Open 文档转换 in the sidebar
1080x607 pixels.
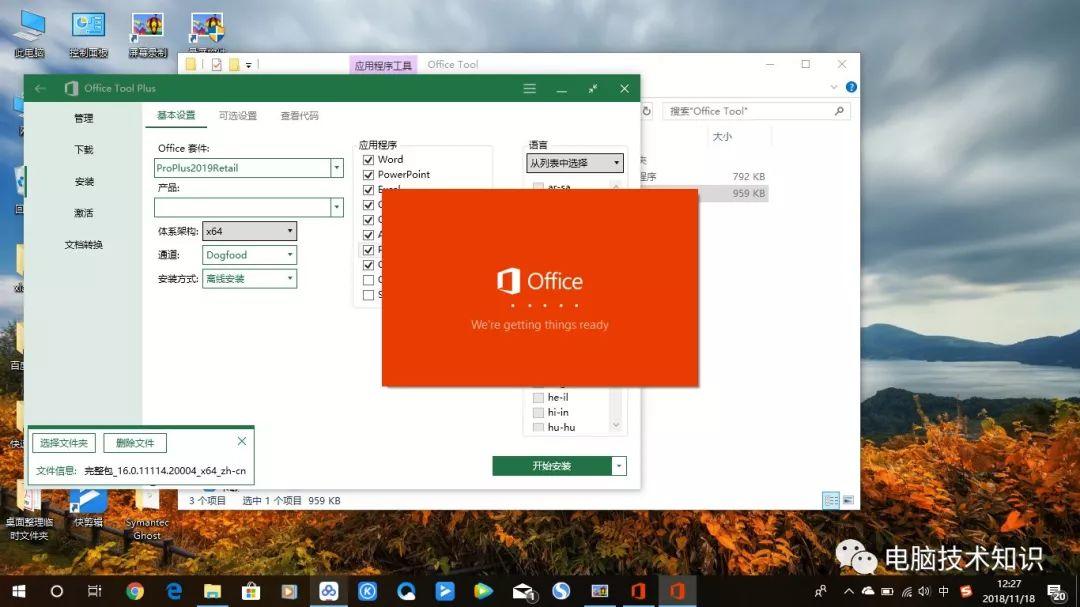point(83,245)
